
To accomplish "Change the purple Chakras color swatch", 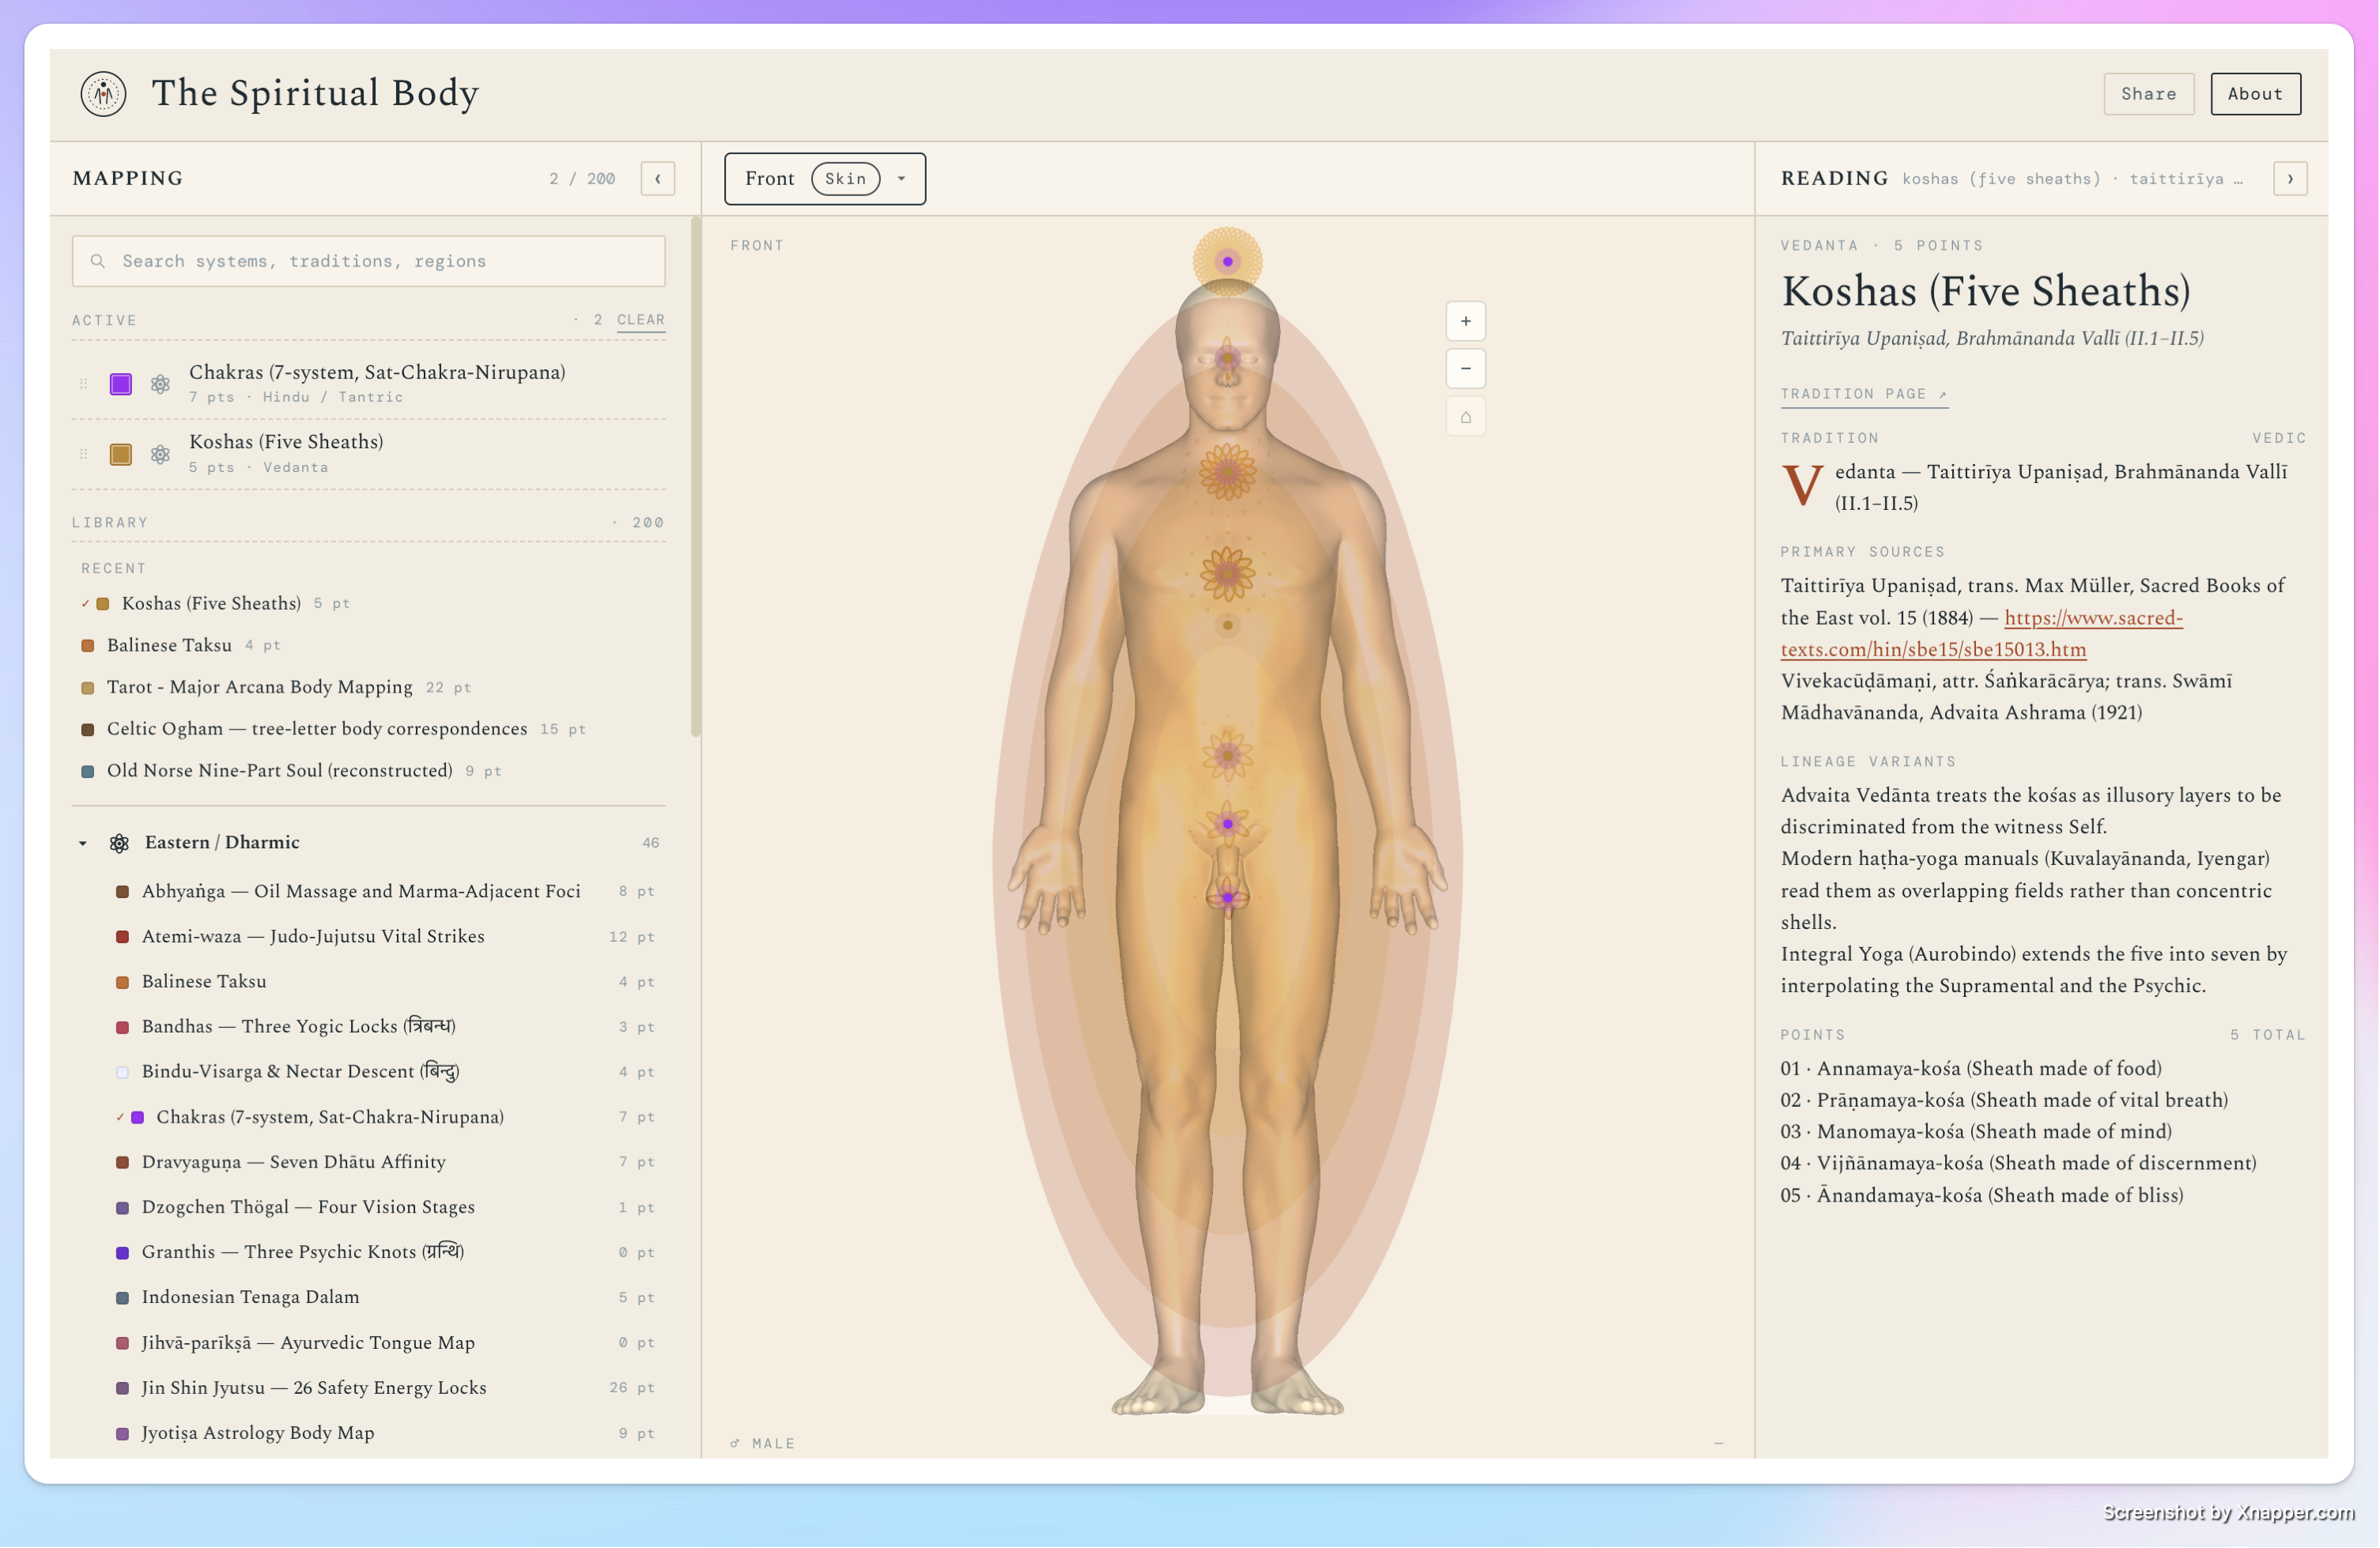I will click(121, 384).
